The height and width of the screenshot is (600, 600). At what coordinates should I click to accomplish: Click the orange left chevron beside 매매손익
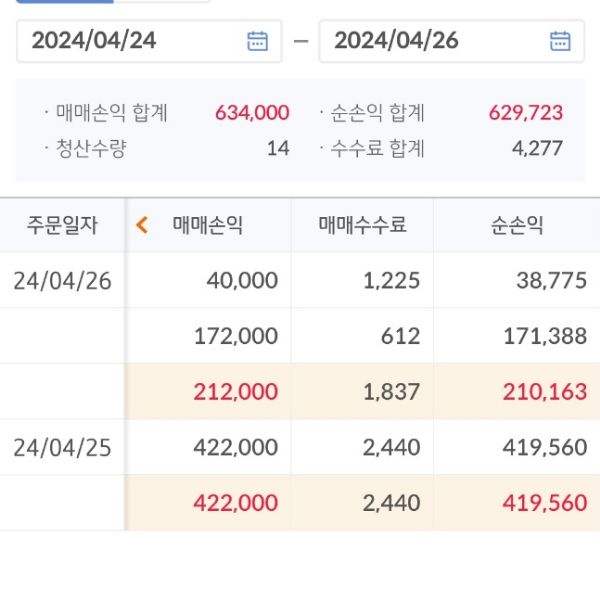(142, 225)
